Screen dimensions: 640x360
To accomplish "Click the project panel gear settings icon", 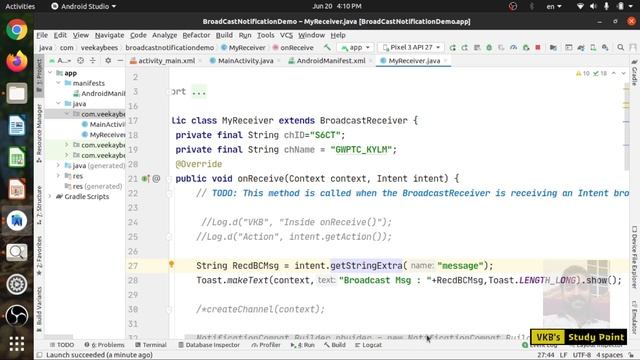I will click(108, 60).
